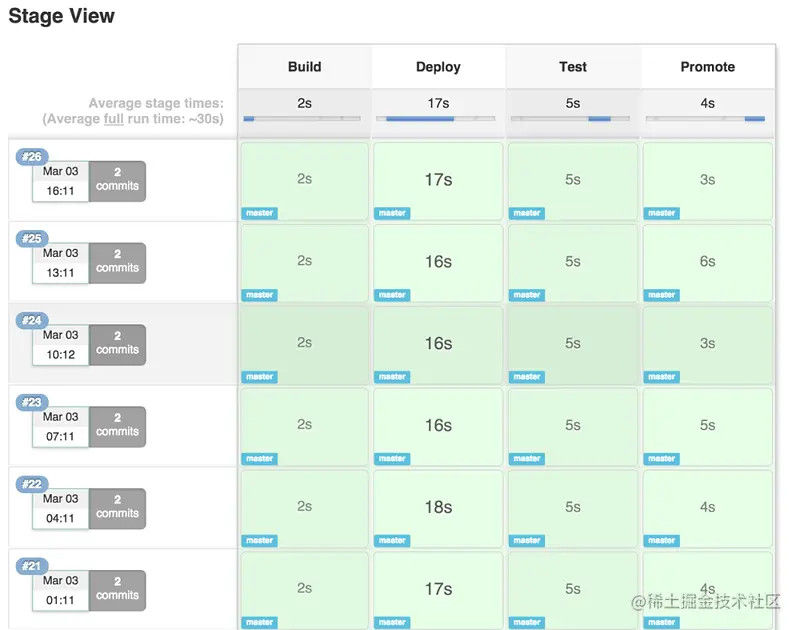Open build #24 badge
Viewport: 800px width, 630px height.
[x=32, y=320]
